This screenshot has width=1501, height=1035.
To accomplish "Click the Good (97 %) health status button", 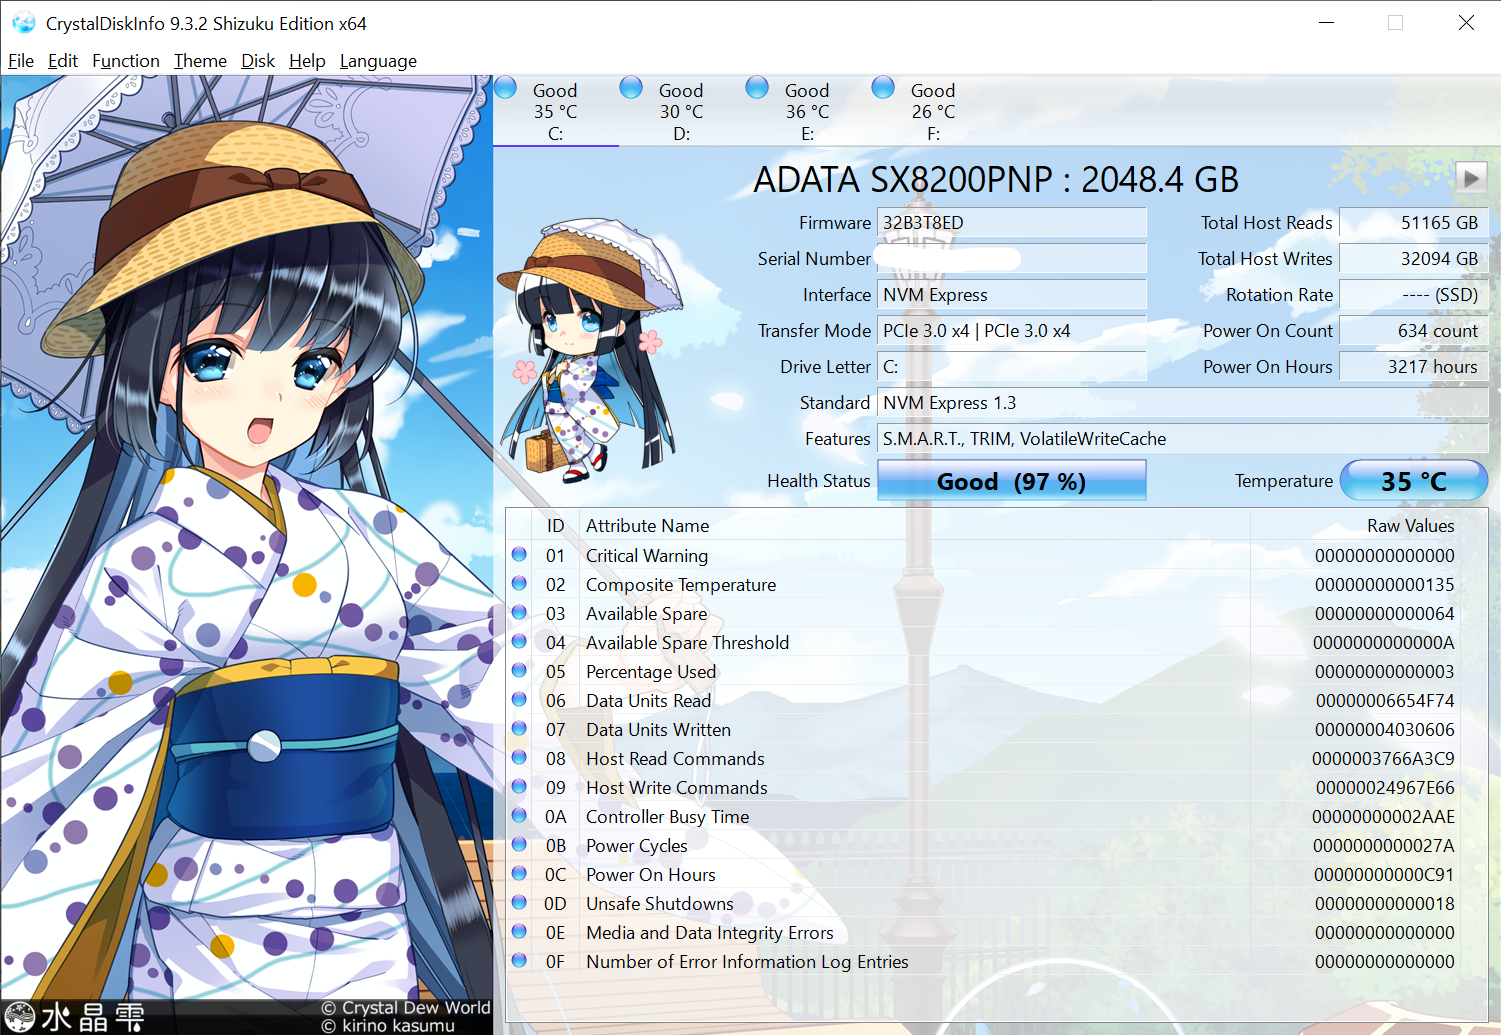I will click(1011, 481).
